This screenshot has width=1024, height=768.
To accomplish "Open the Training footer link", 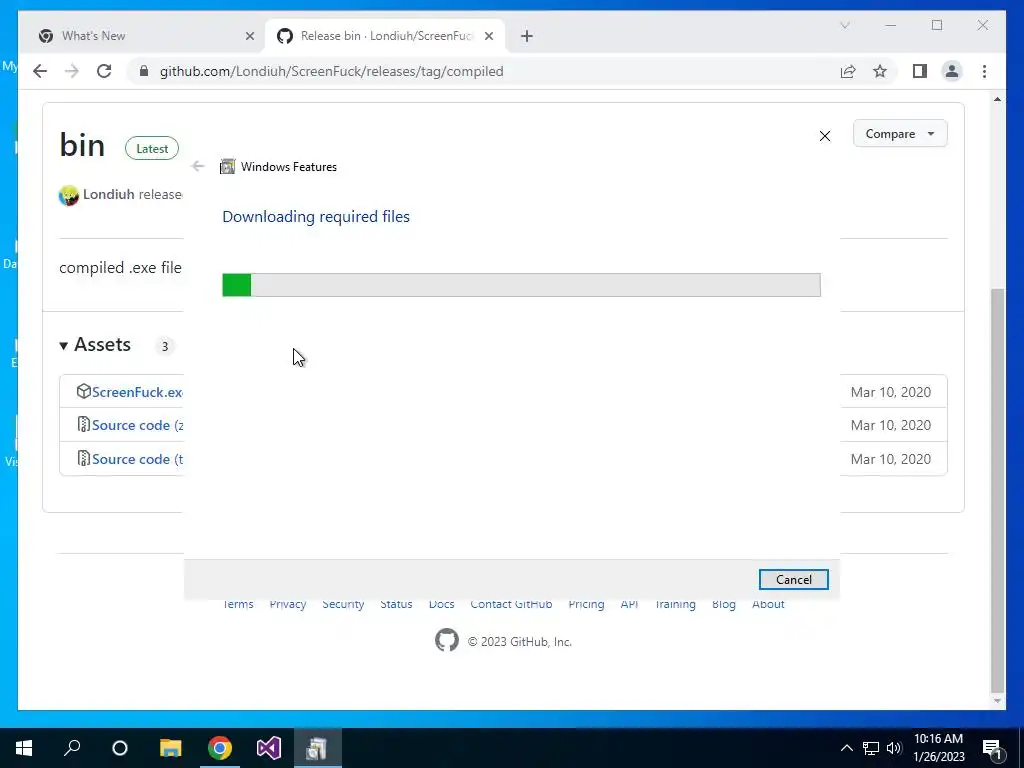I will point(675,605).
